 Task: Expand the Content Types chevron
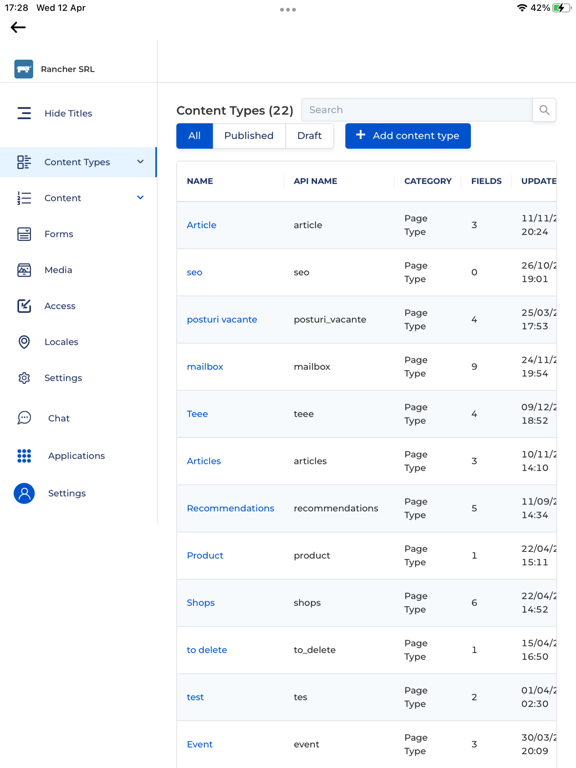(140, 162)
